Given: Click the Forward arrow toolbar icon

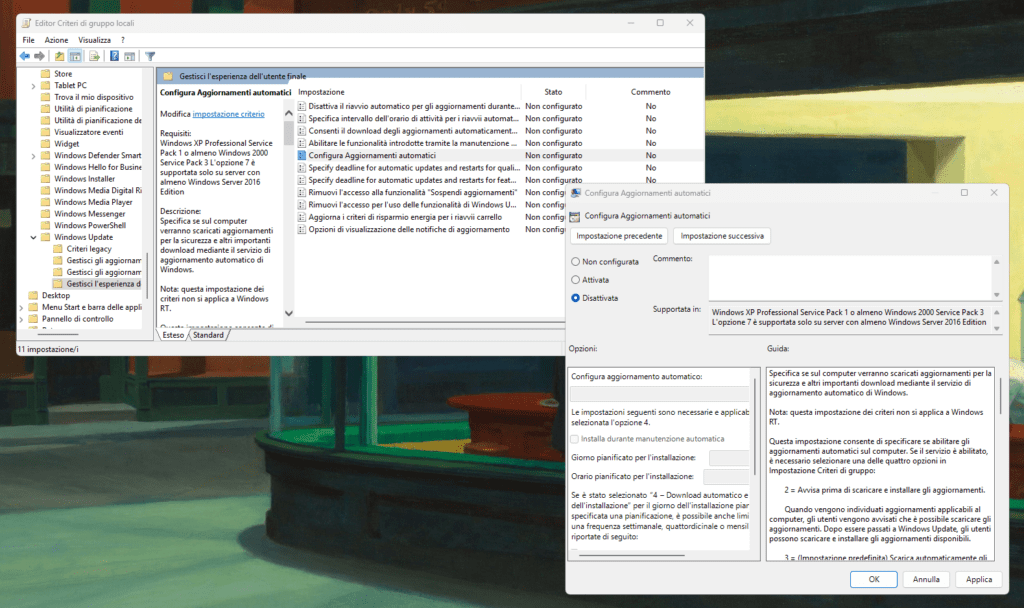Looking at the screenshot, I should pos(40,56).
